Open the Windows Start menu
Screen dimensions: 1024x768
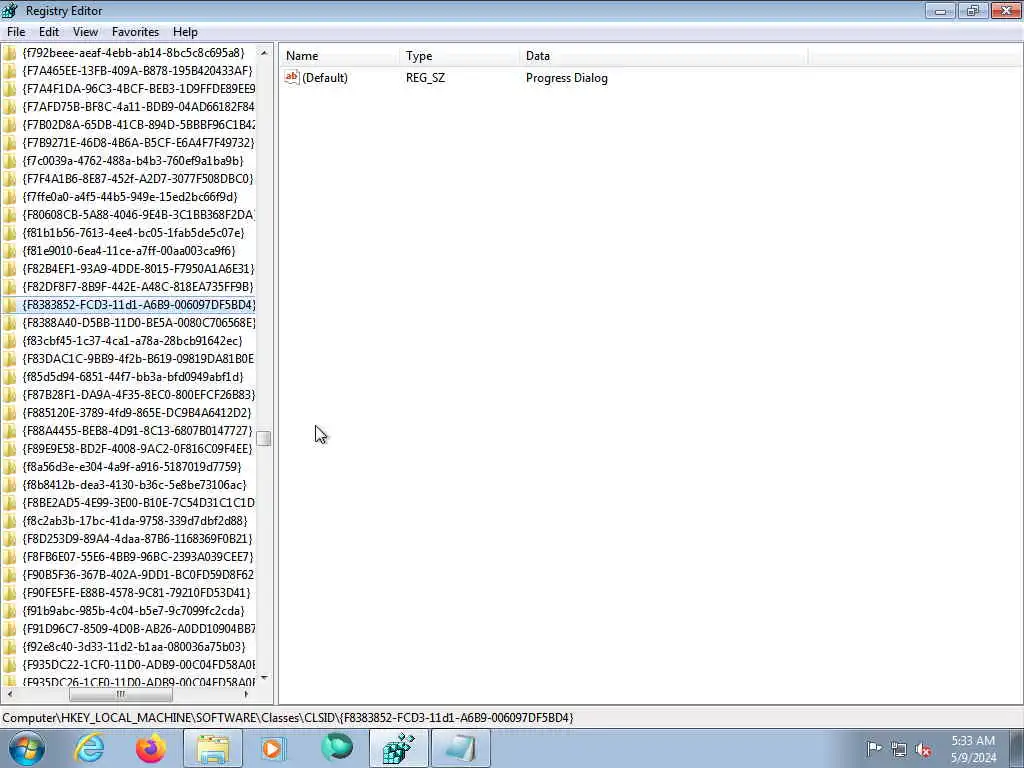pos(27,748)
